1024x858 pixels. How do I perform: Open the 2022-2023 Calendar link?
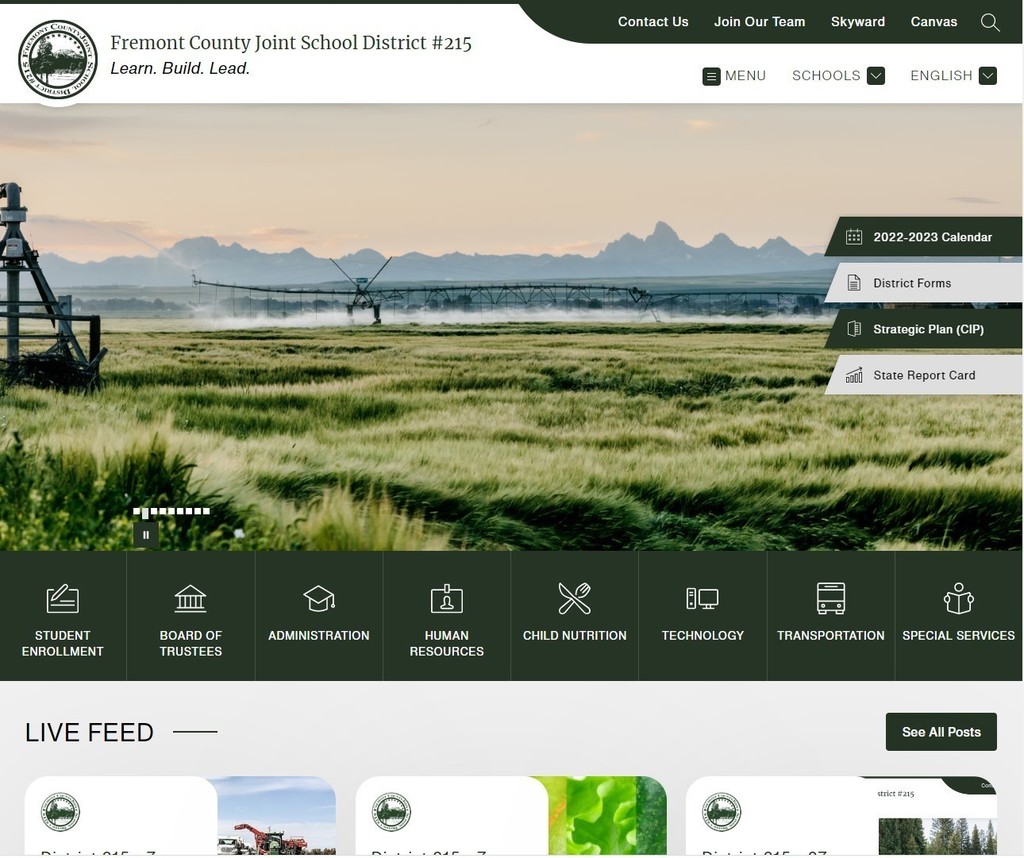pos(931,237)
